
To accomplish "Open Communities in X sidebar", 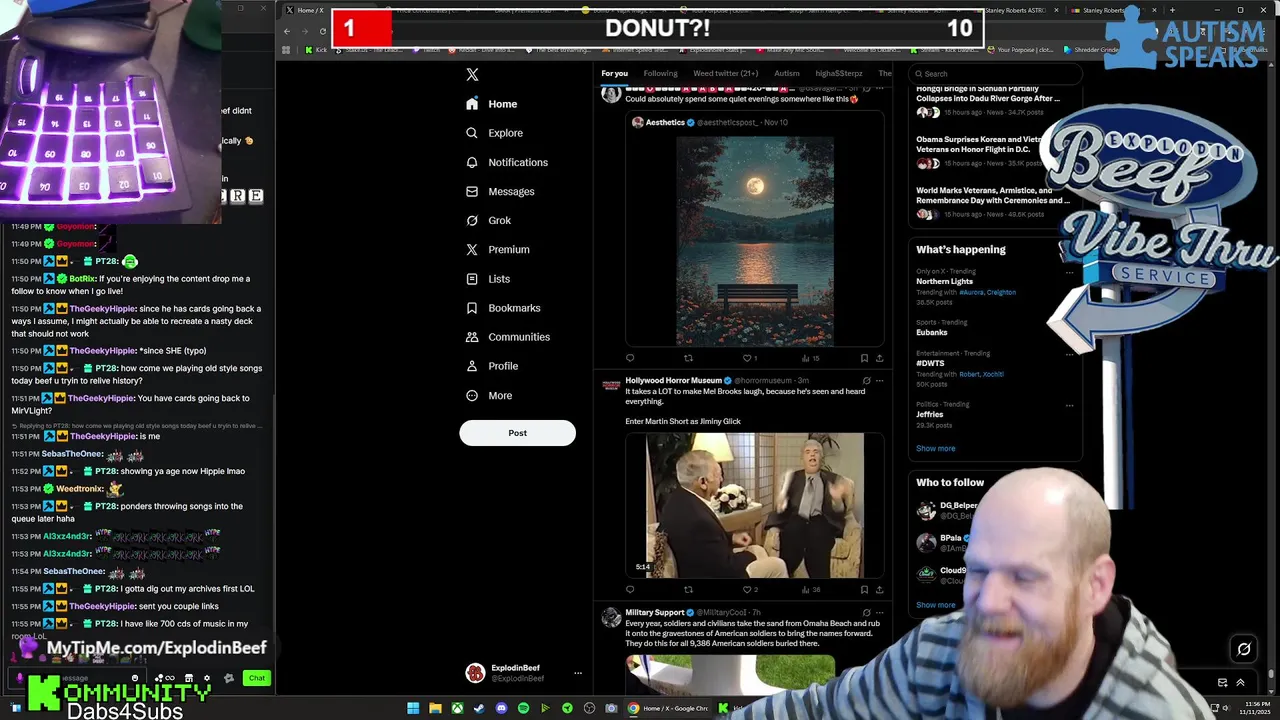I will point(508,337).
